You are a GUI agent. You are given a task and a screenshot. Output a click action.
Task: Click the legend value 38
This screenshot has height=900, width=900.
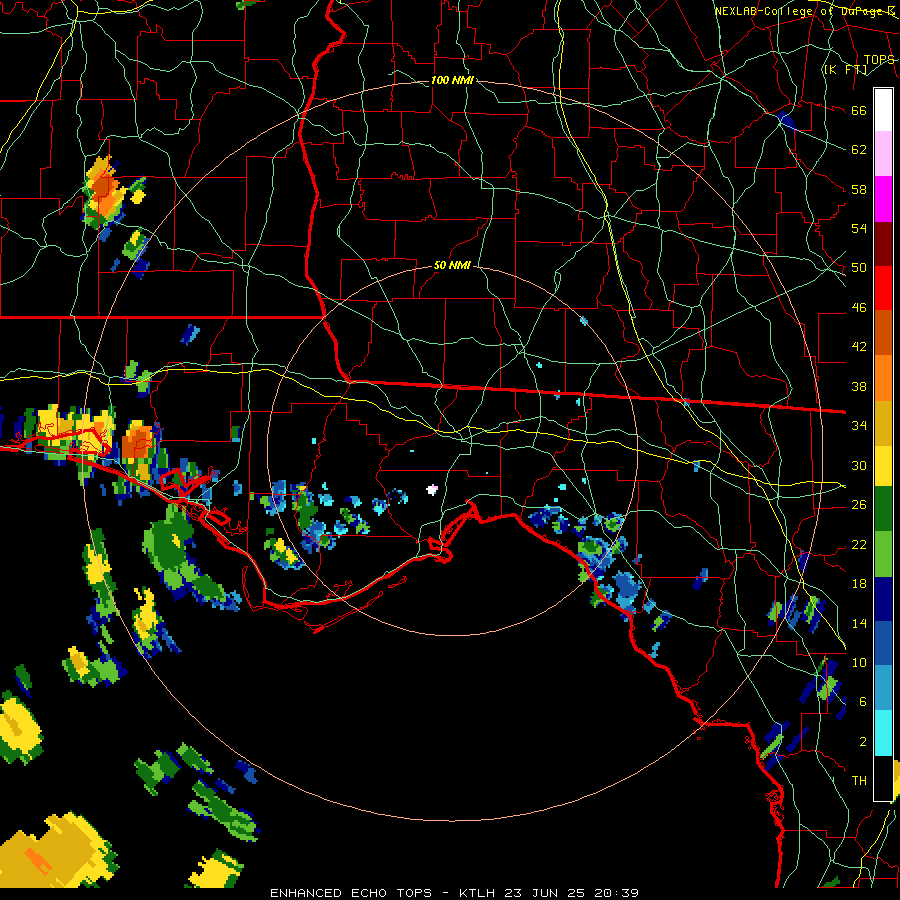click(x=859, y=387)
